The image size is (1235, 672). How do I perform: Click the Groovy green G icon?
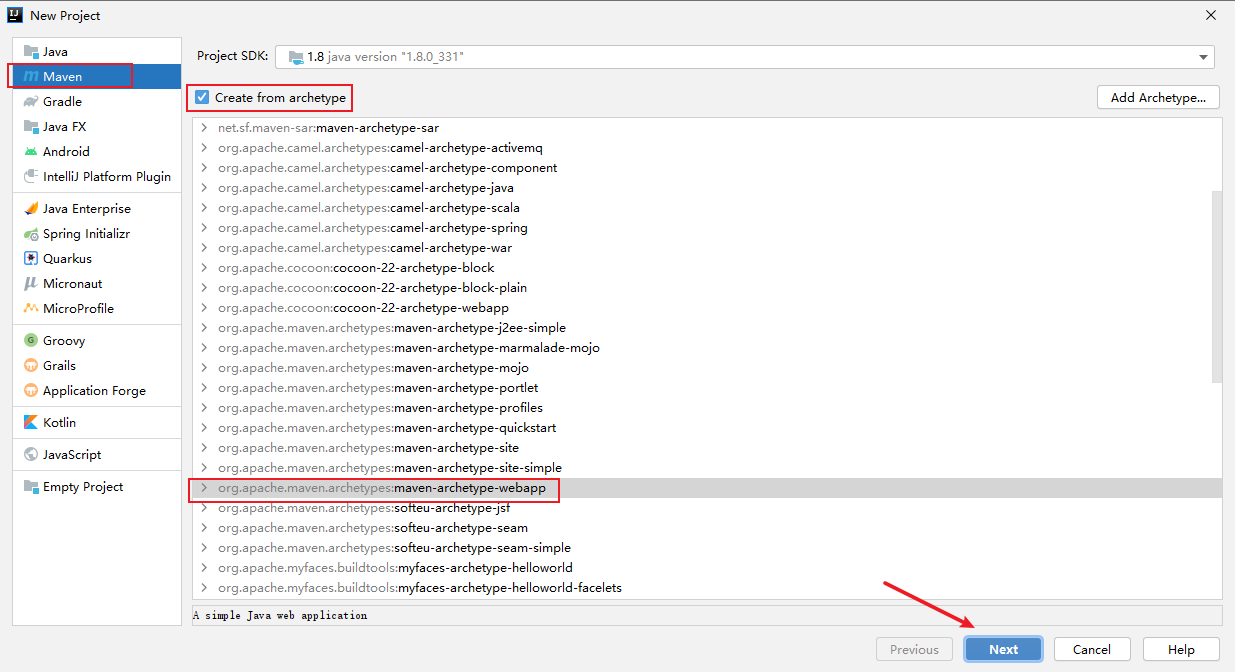coord(31,340)
